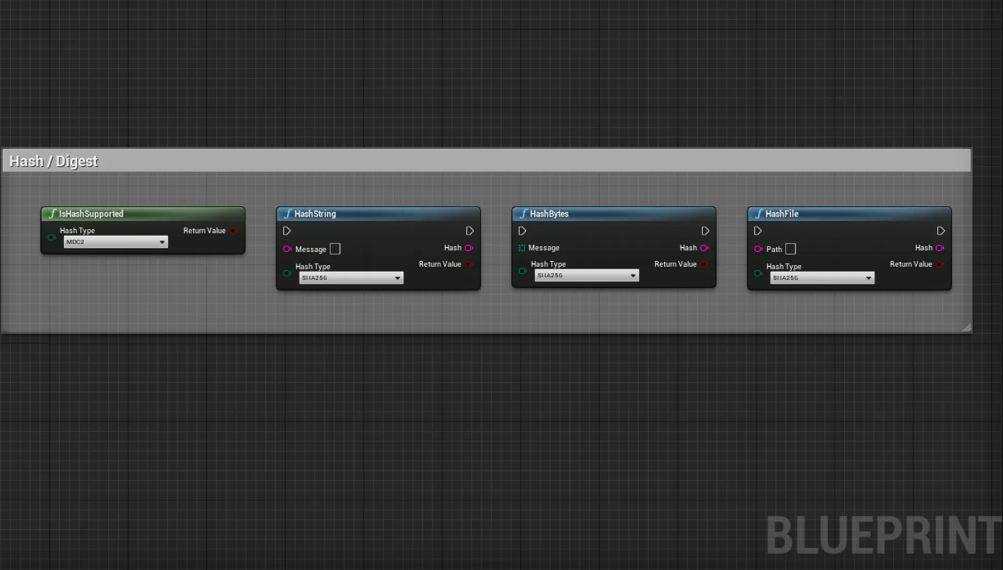This screenshot has height=570, width=1003.
Task: Click the Return Value pin on IsHashSupported
Action: tap(233, 231)
